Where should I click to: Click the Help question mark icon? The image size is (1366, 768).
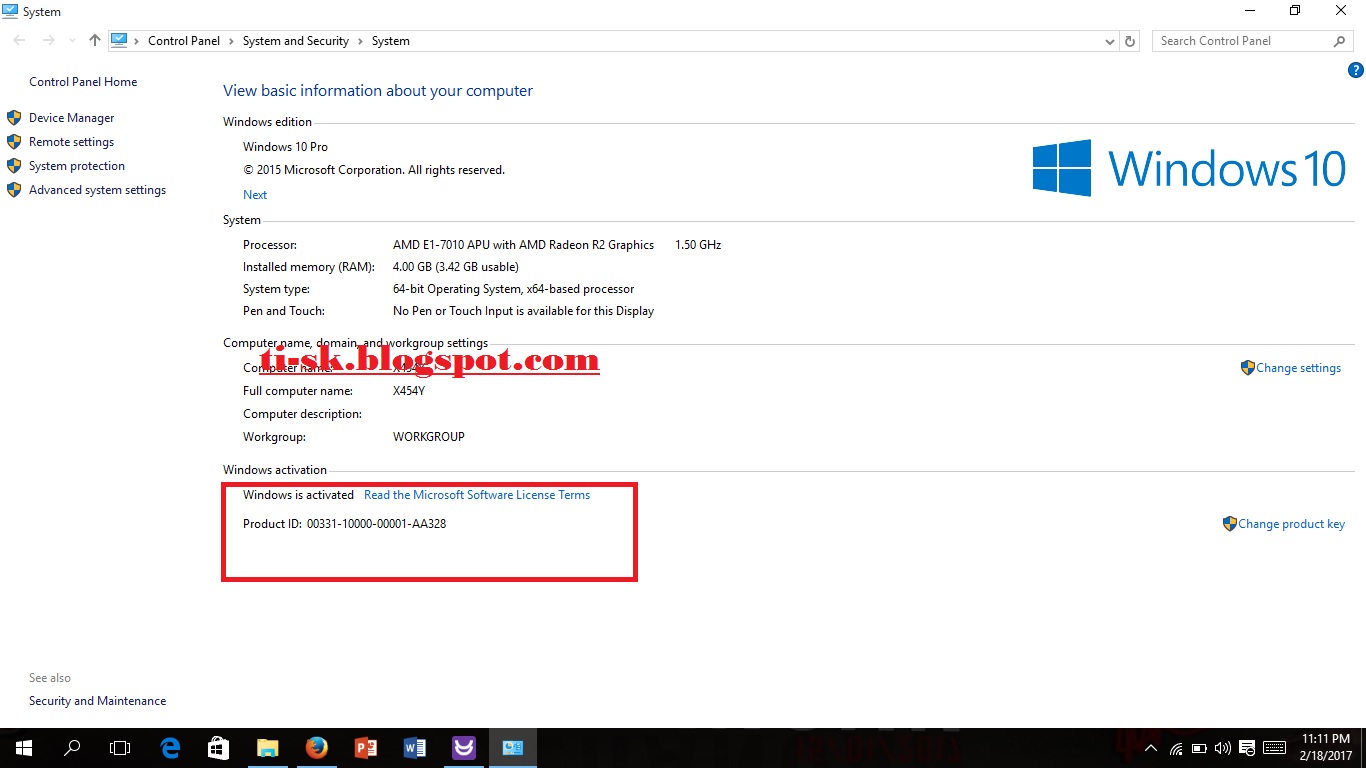pyautogui.click(x=1356, y=70)
